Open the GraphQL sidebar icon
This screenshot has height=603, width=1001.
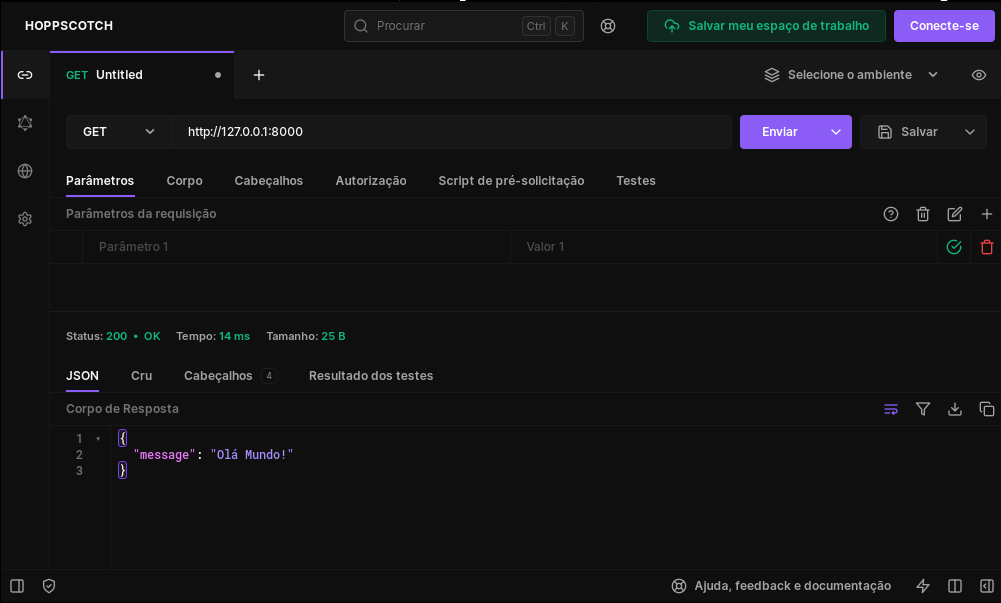(x=25, y=123)
